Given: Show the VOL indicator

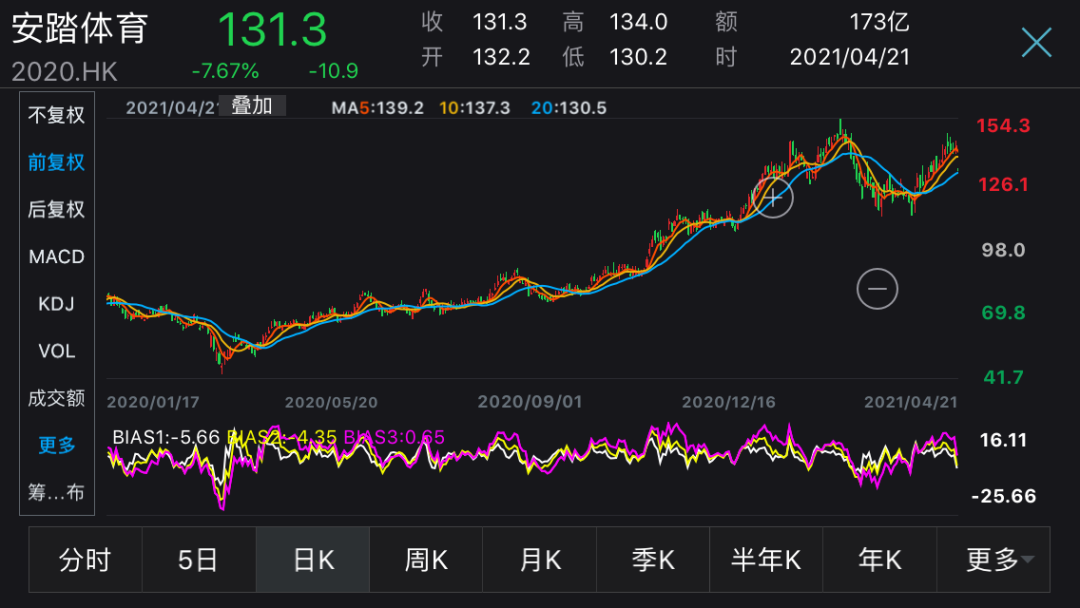Looking at the screenshot, I should click(x=56, y=351).
